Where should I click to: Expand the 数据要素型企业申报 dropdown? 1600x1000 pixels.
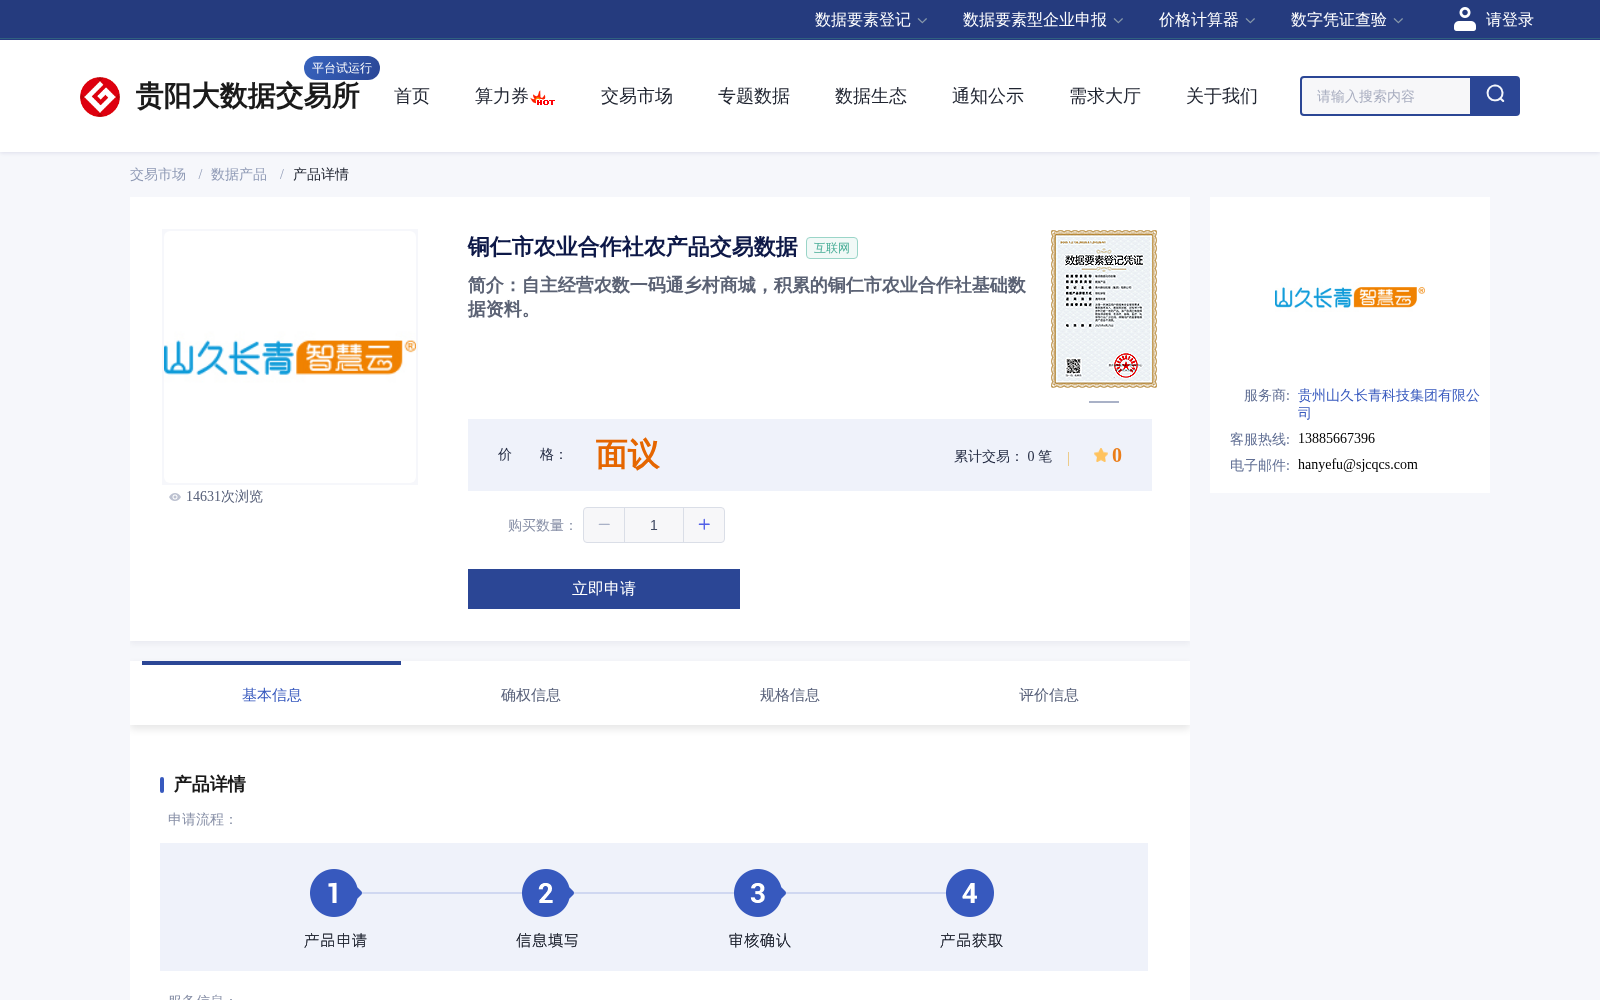click(1043, 20)
